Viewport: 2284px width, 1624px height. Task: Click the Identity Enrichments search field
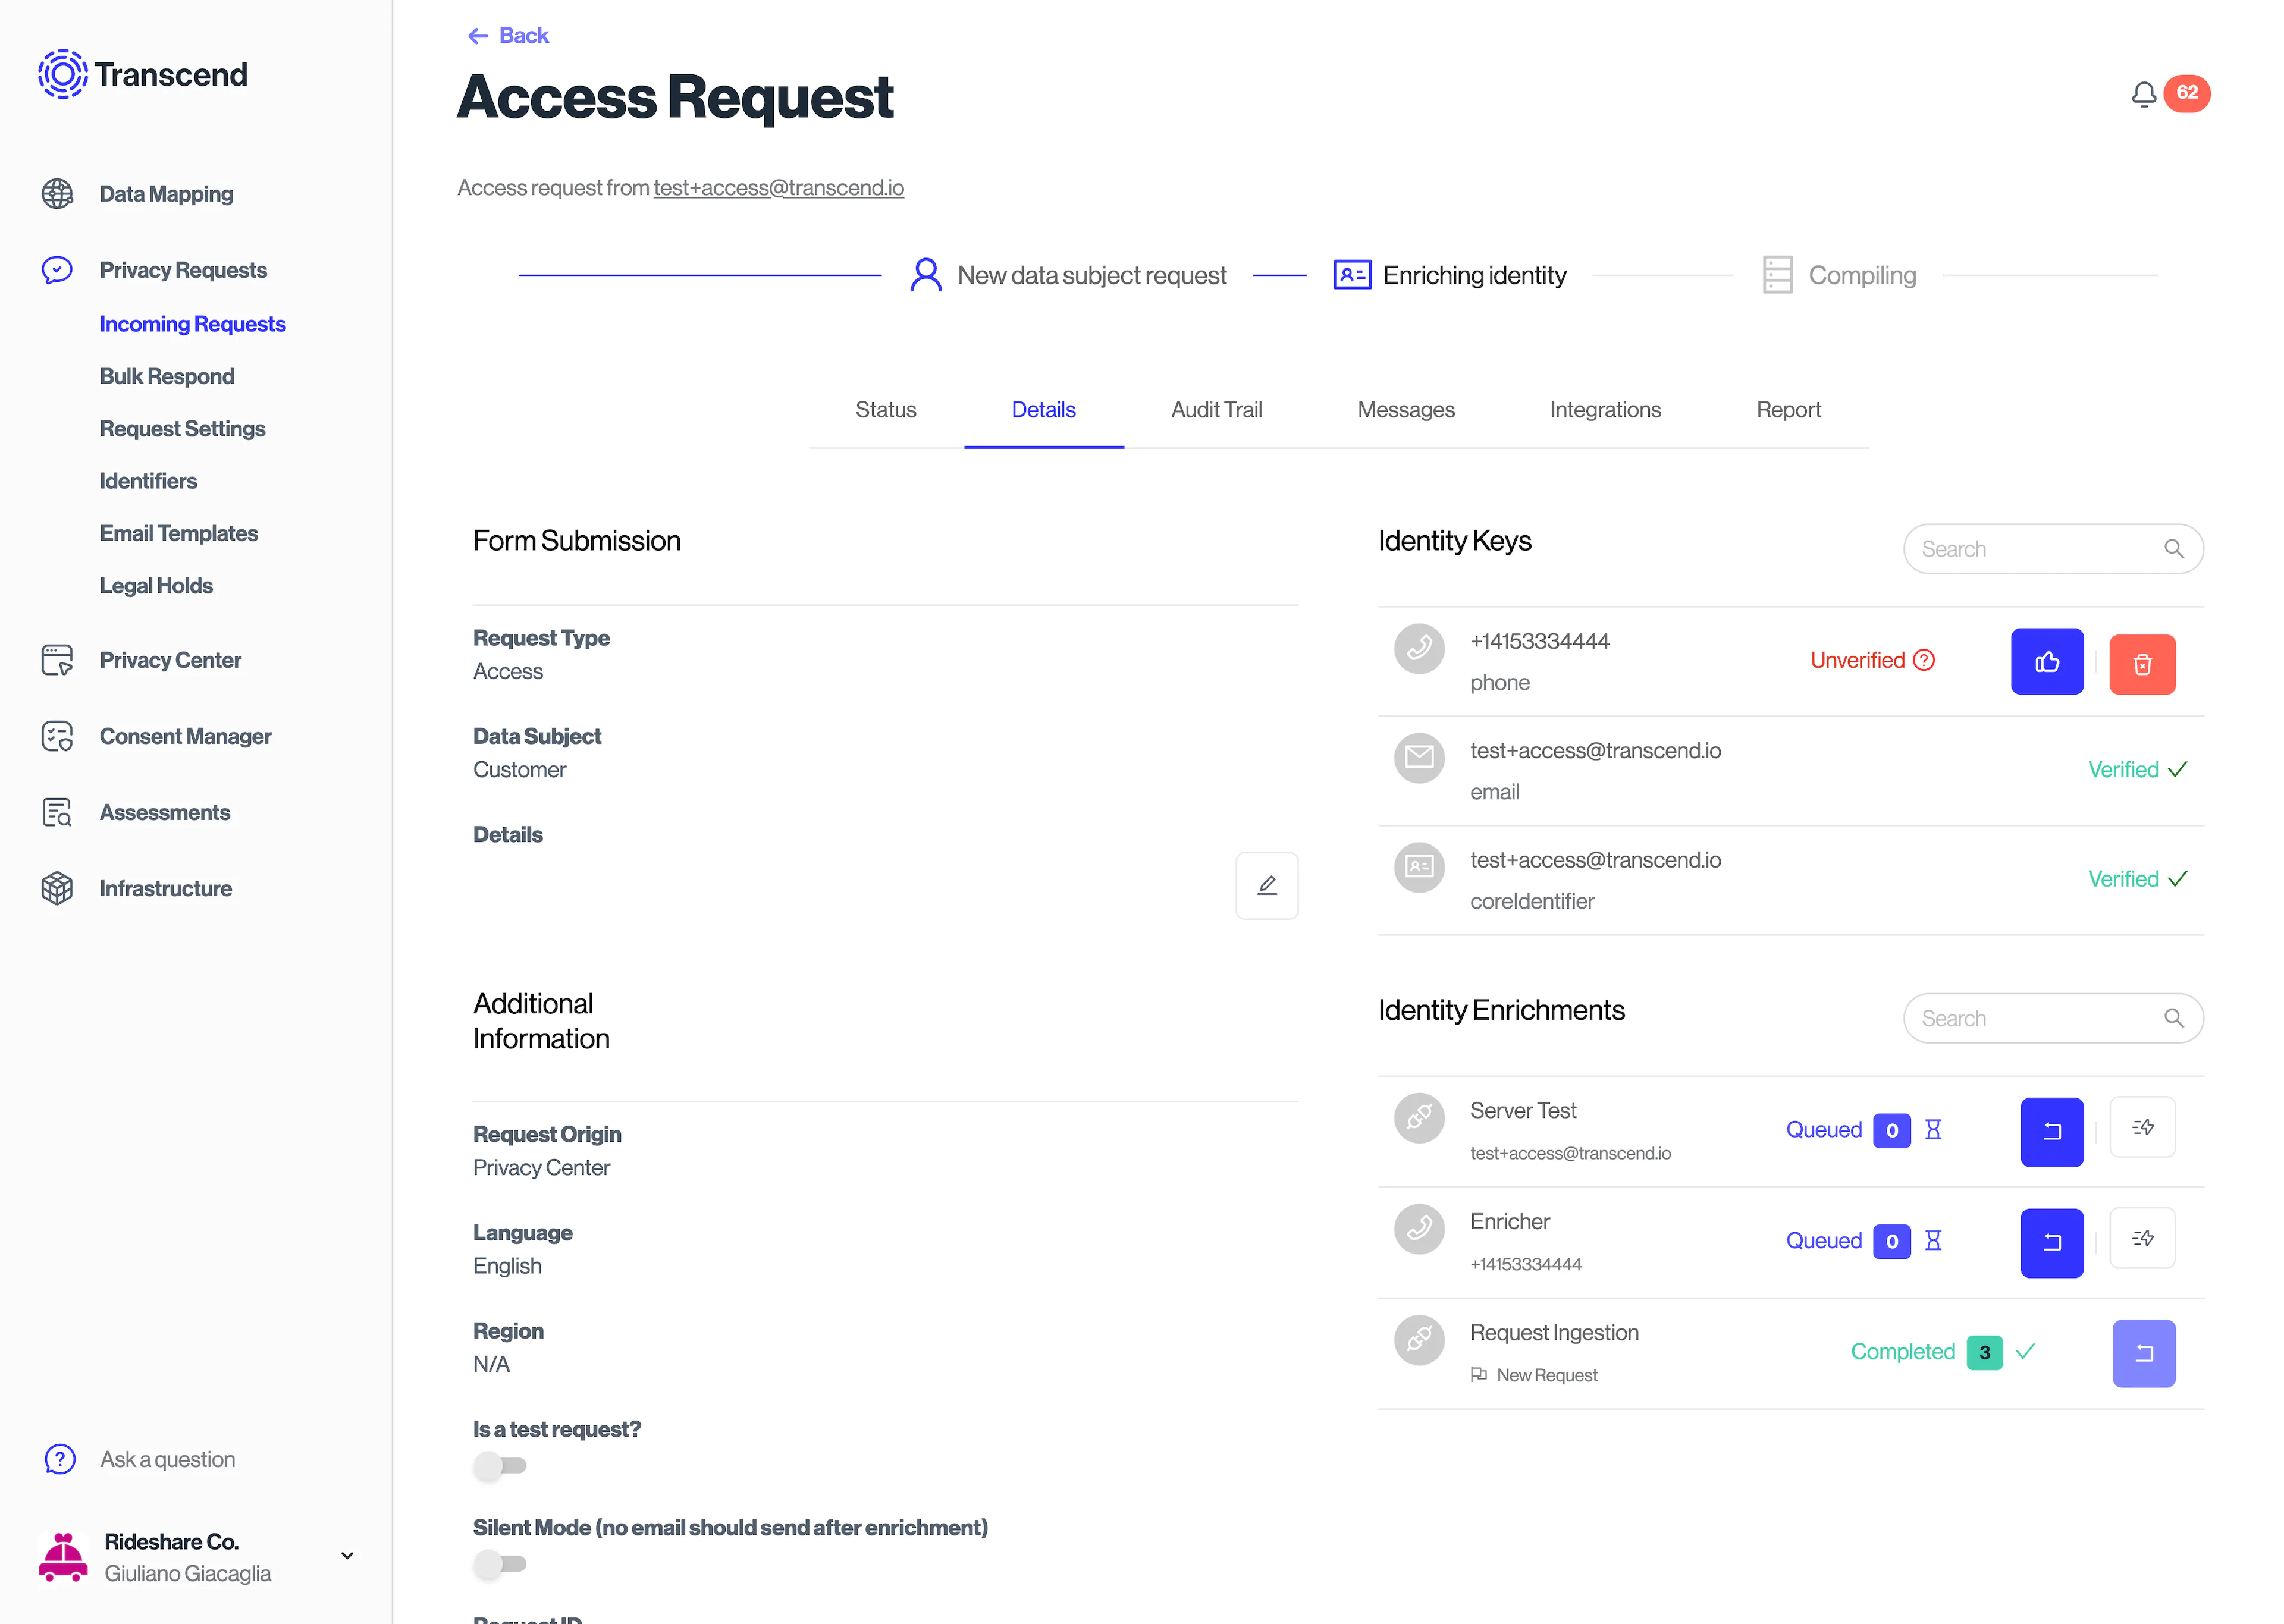click(2052, 1018)
